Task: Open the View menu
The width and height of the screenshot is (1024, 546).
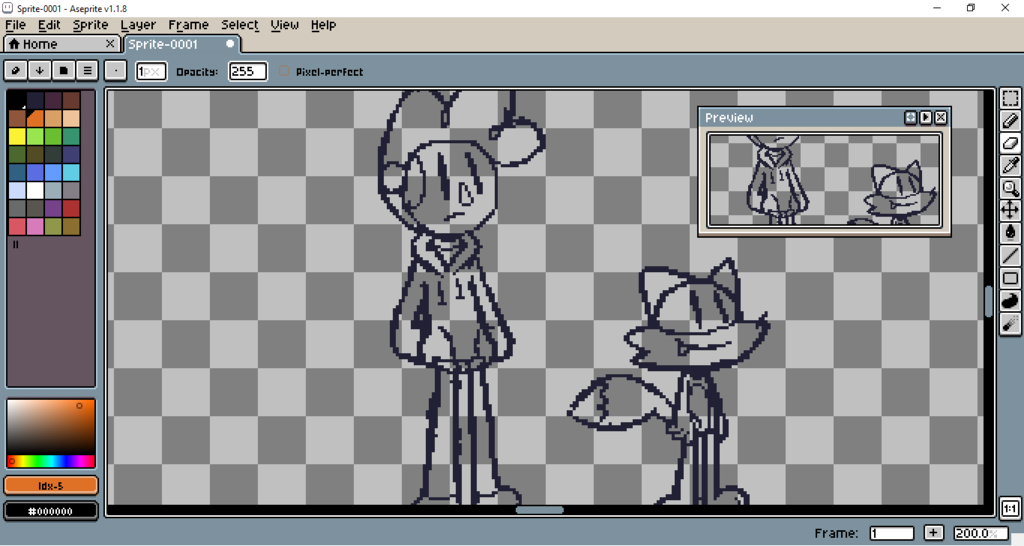Action: point(284,25)
